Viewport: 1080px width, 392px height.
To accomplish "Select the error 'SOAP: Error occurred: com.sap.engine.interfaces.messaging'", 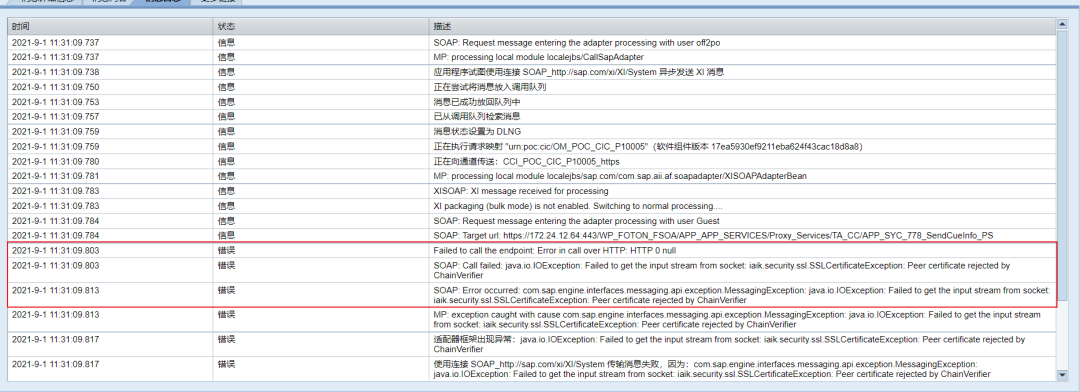I will [742, 295].
